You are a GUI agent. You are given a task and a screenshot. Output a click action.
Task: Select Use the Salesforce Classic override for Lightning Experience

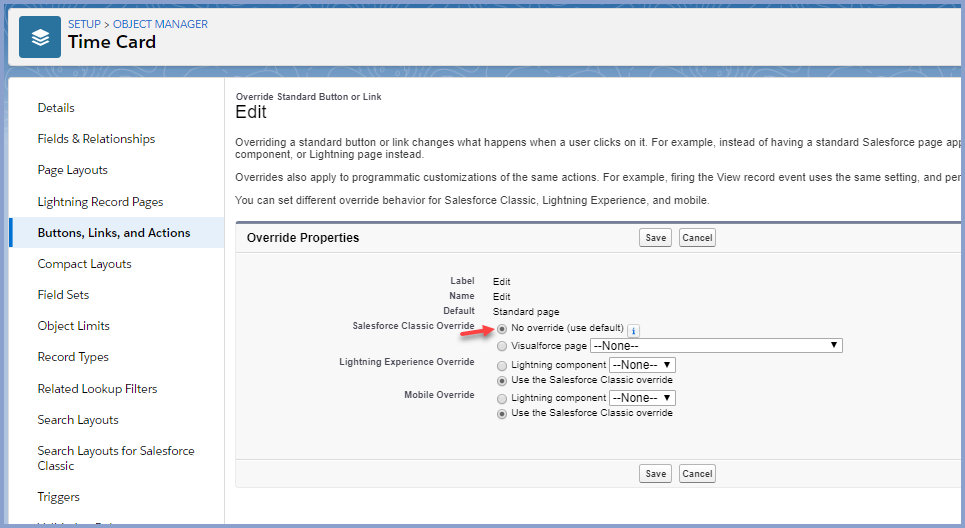(502, 381)
